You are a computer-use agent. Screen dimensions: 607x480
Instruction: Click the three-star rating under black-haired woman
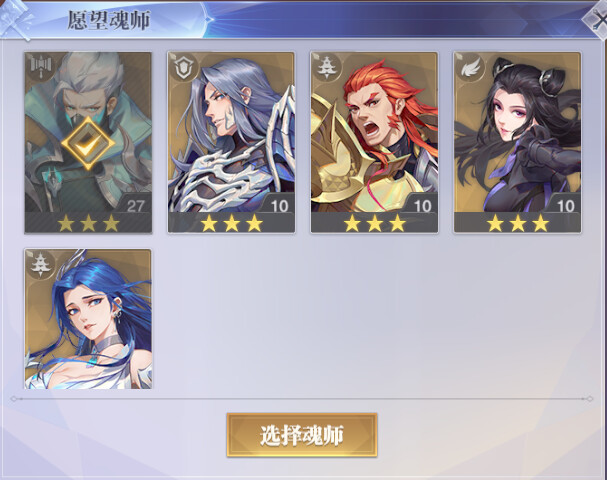[517, 223]
